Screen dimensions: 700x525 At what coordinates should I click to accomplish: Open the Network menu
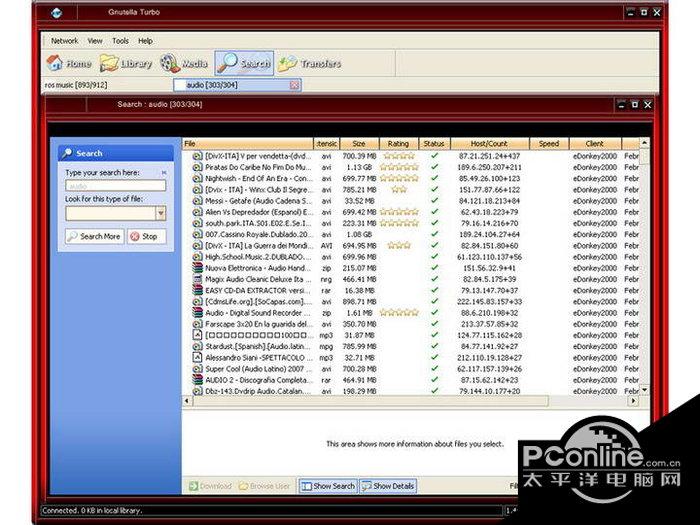point(64,41)
